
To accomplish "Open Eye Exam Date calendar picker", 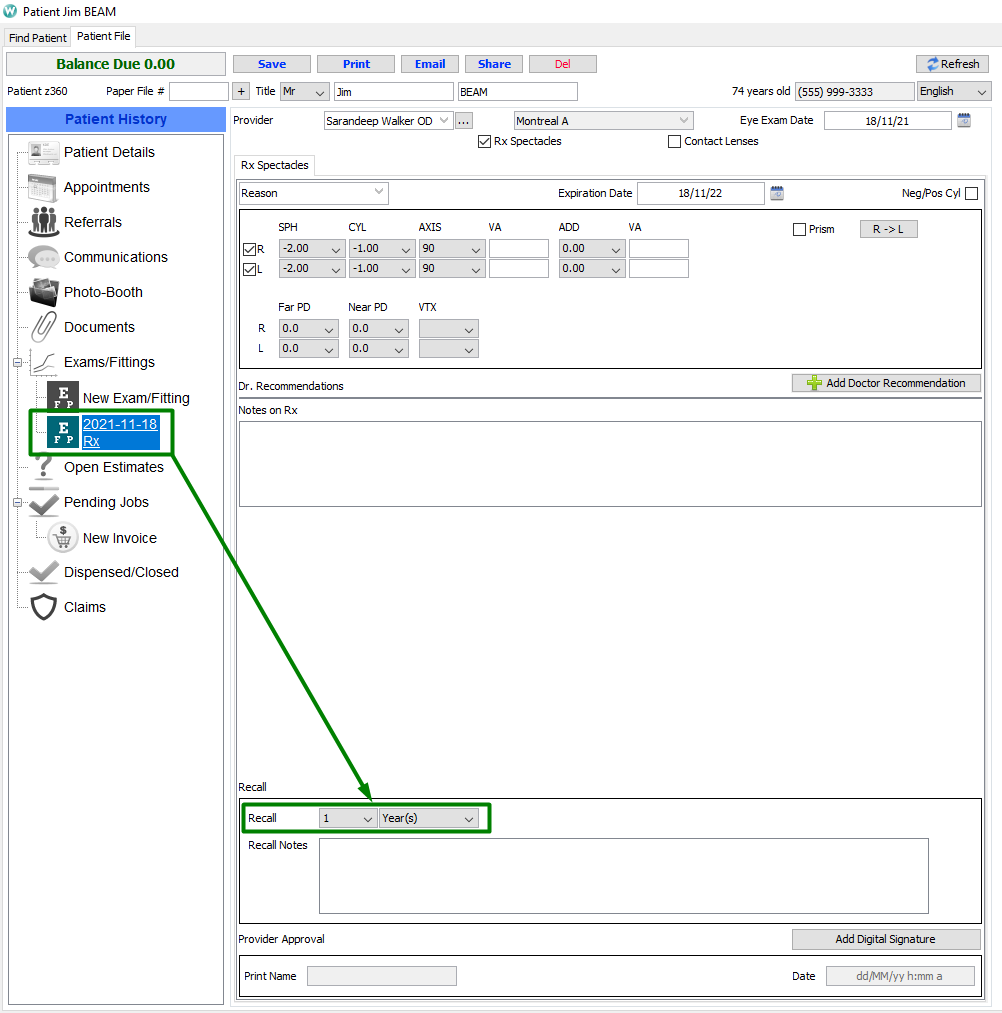I will pos(964,120).
